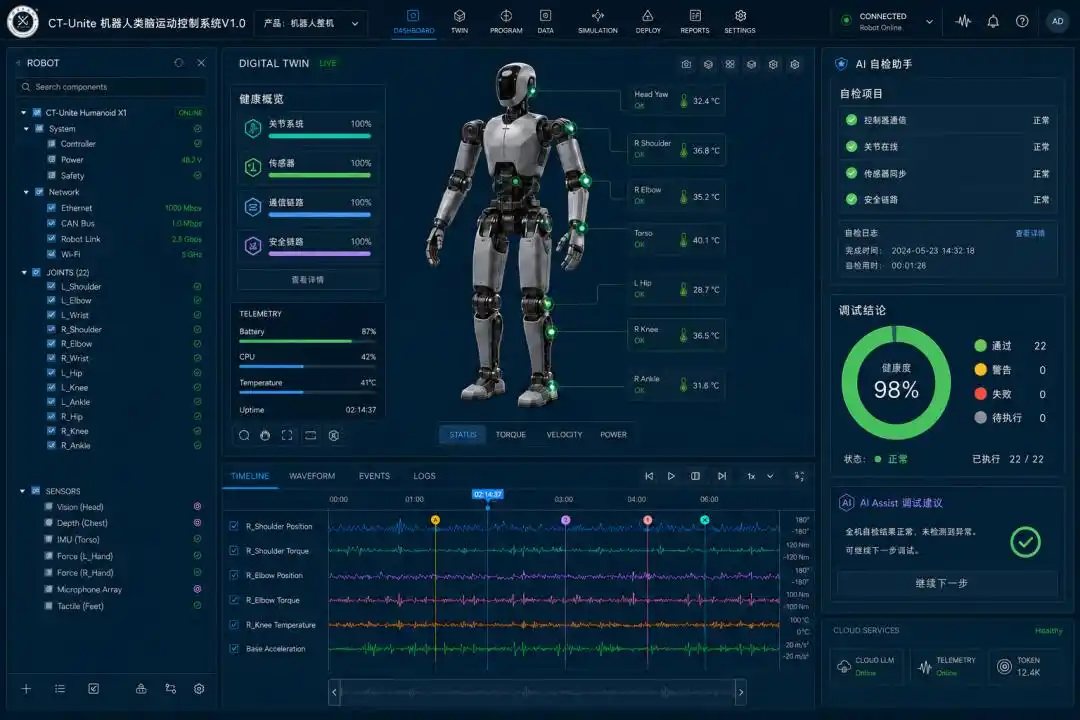
Task: Open the product 机器人整机 dropdown
Action: [311, 23]
